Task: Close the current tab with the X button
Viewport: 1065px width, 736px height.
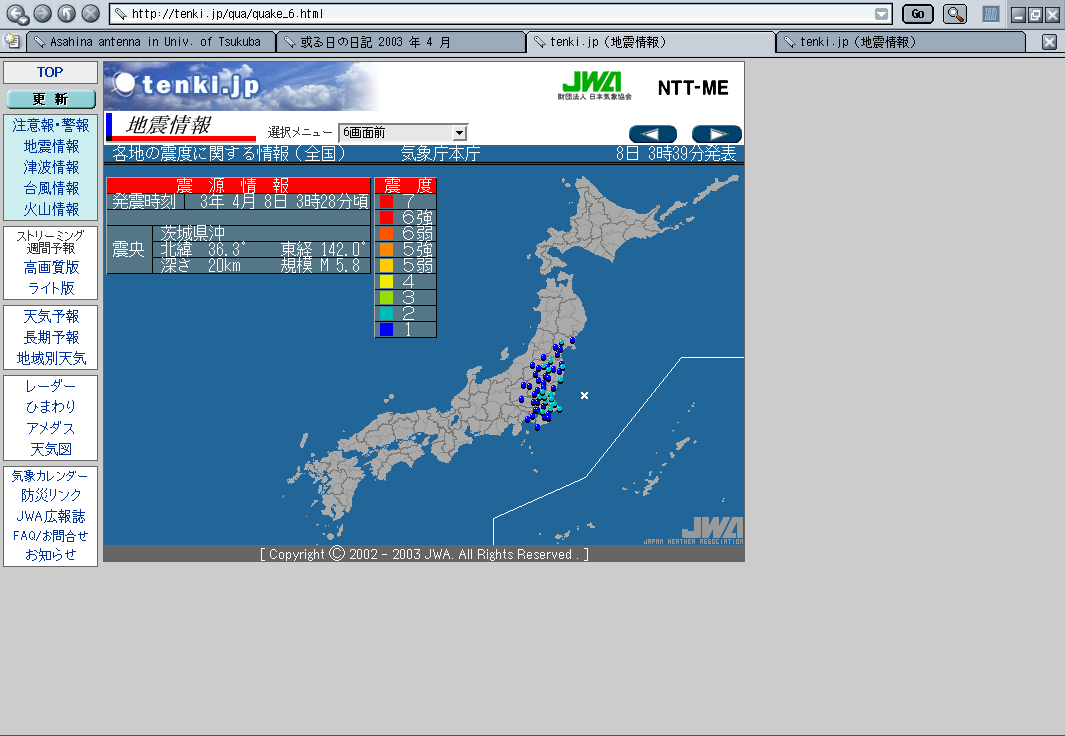Action: click(1049, 42)
